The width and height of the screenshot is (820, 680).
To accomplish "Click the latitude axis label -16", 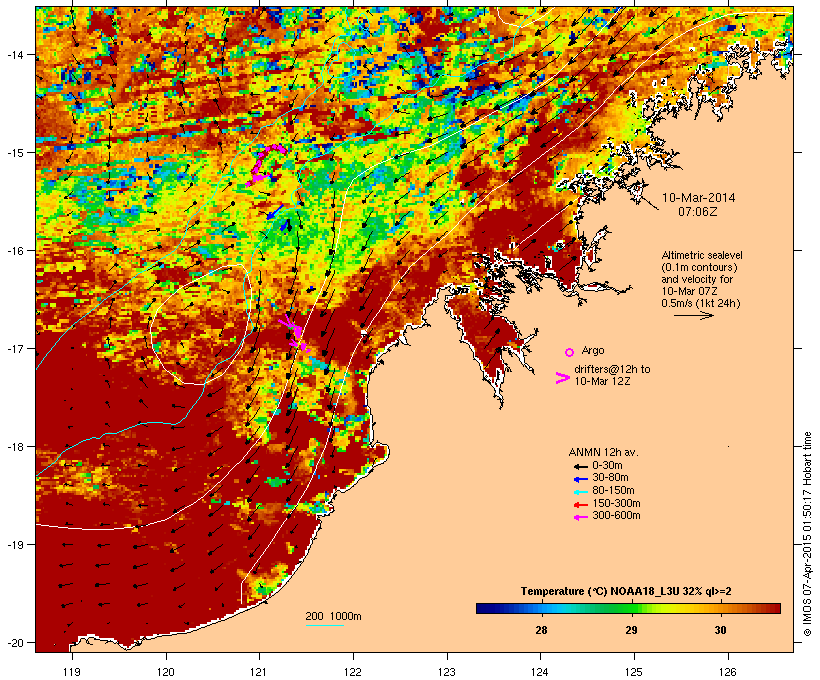I will coord(14,251).
